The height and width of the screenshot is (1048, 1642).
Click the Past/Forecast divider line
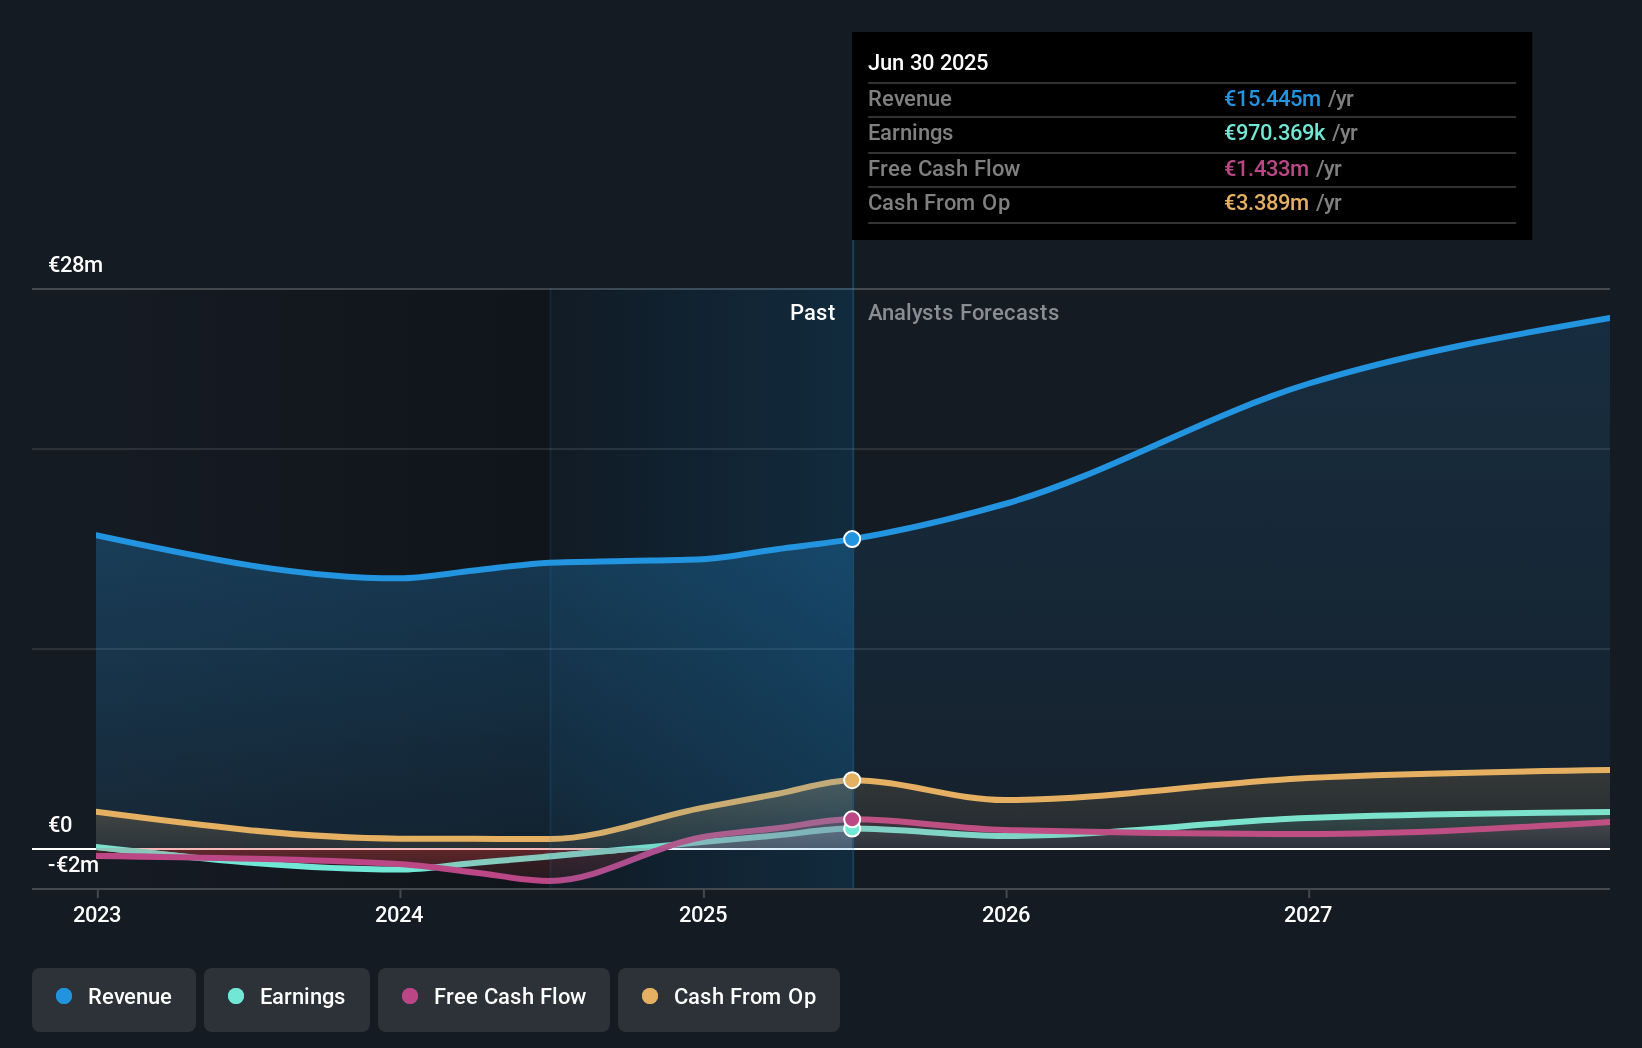click(852, 600)
